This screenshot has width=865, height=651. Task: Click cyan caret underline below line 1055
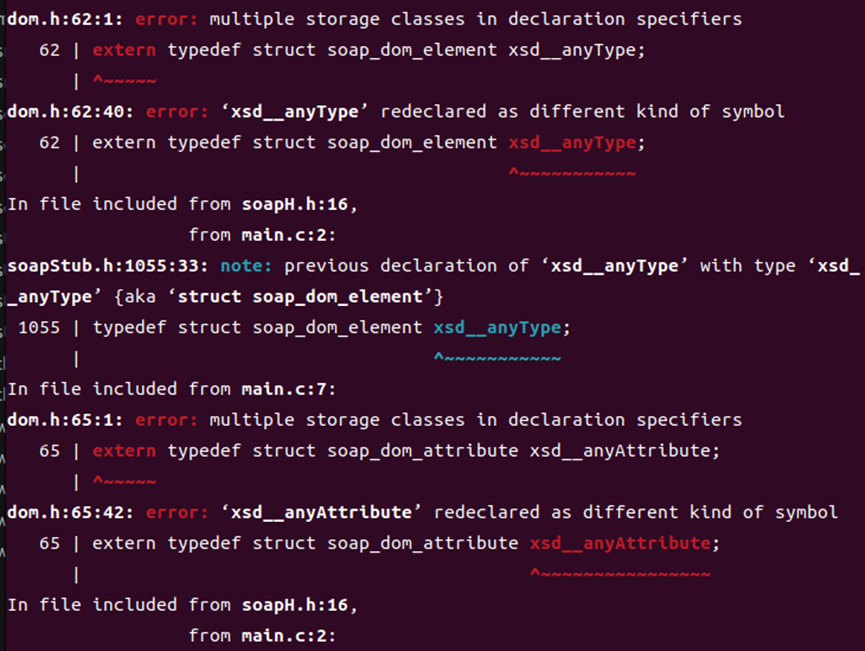click(x=498, y=358)
